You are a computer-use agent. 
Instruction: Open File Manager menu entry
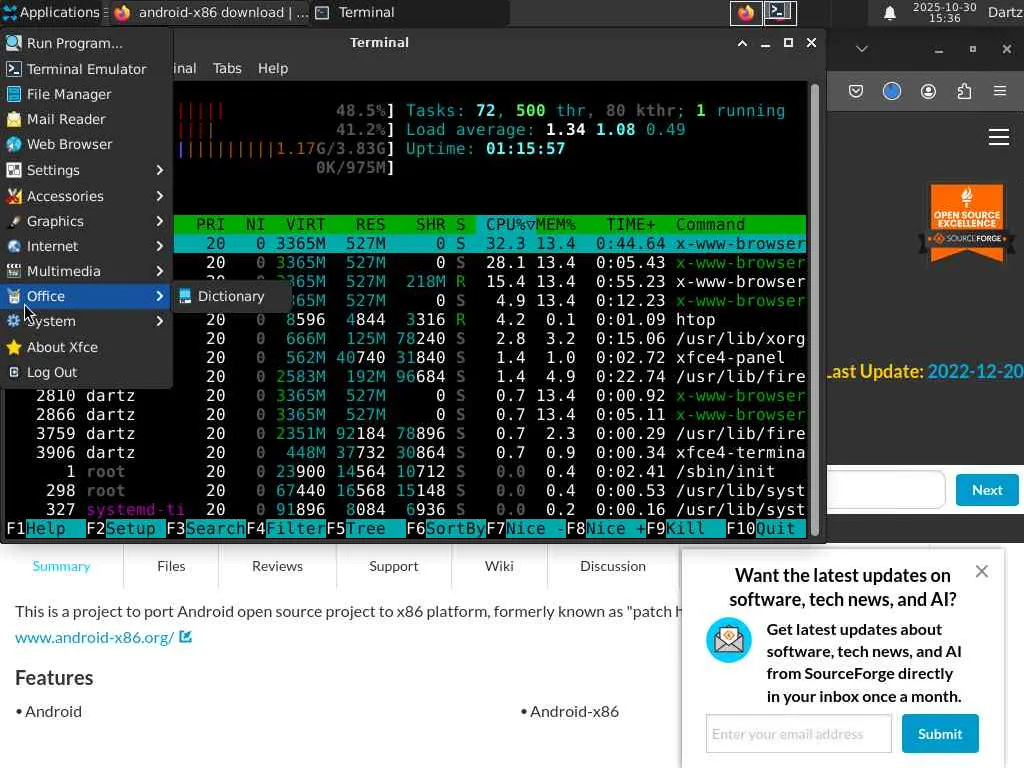pos(86,94)
